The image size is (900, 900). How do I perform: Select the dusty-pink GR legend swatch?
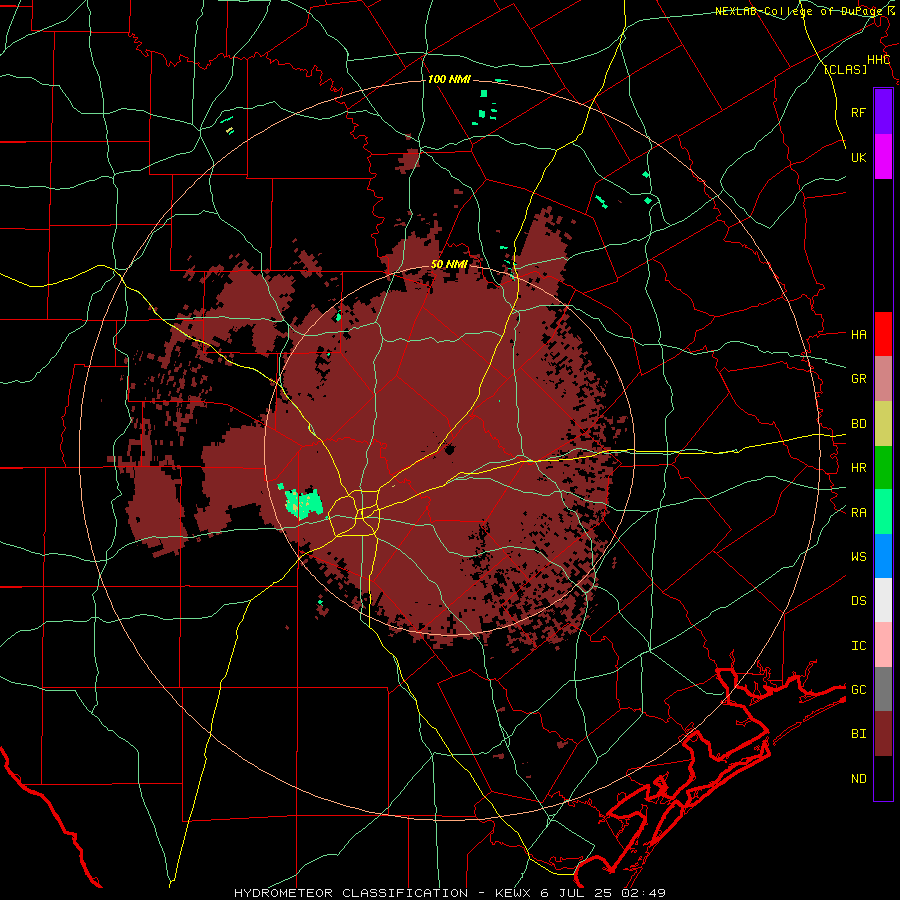click(883, 379)
